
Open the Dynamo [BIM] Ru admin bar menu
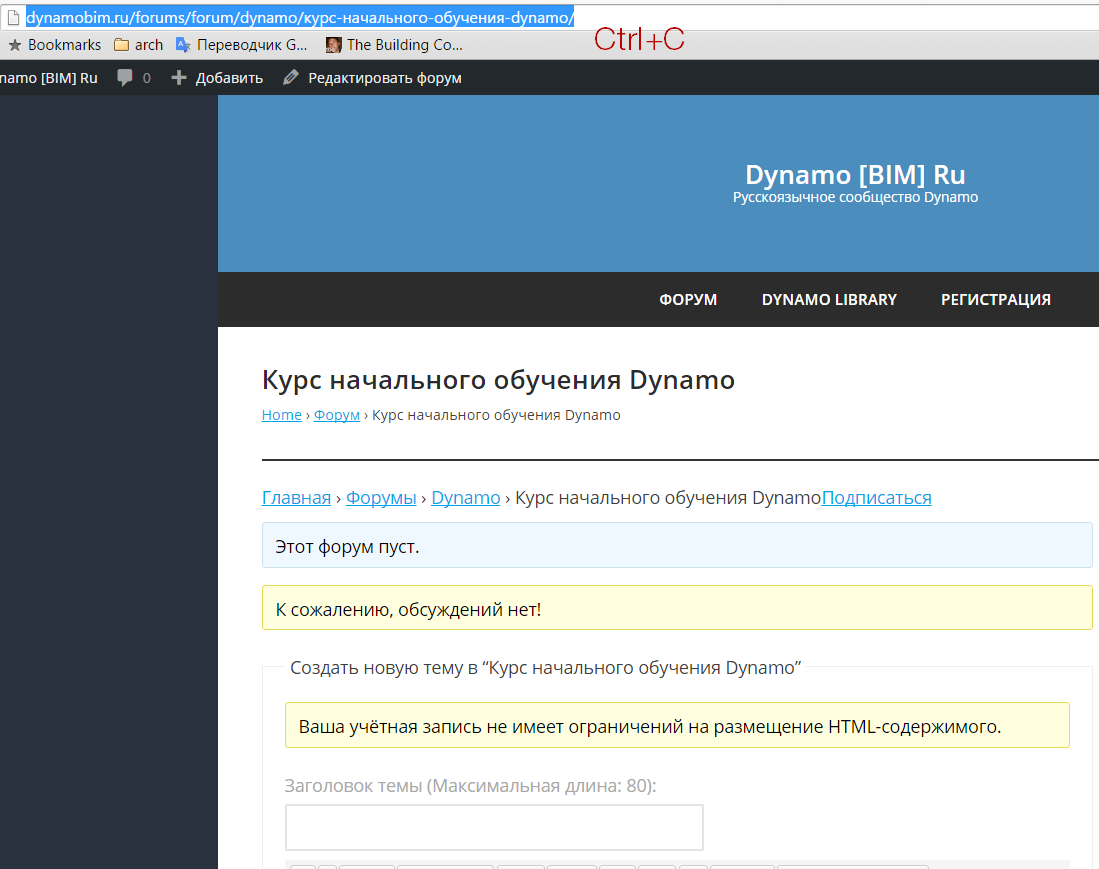click(x=48, y=78)
